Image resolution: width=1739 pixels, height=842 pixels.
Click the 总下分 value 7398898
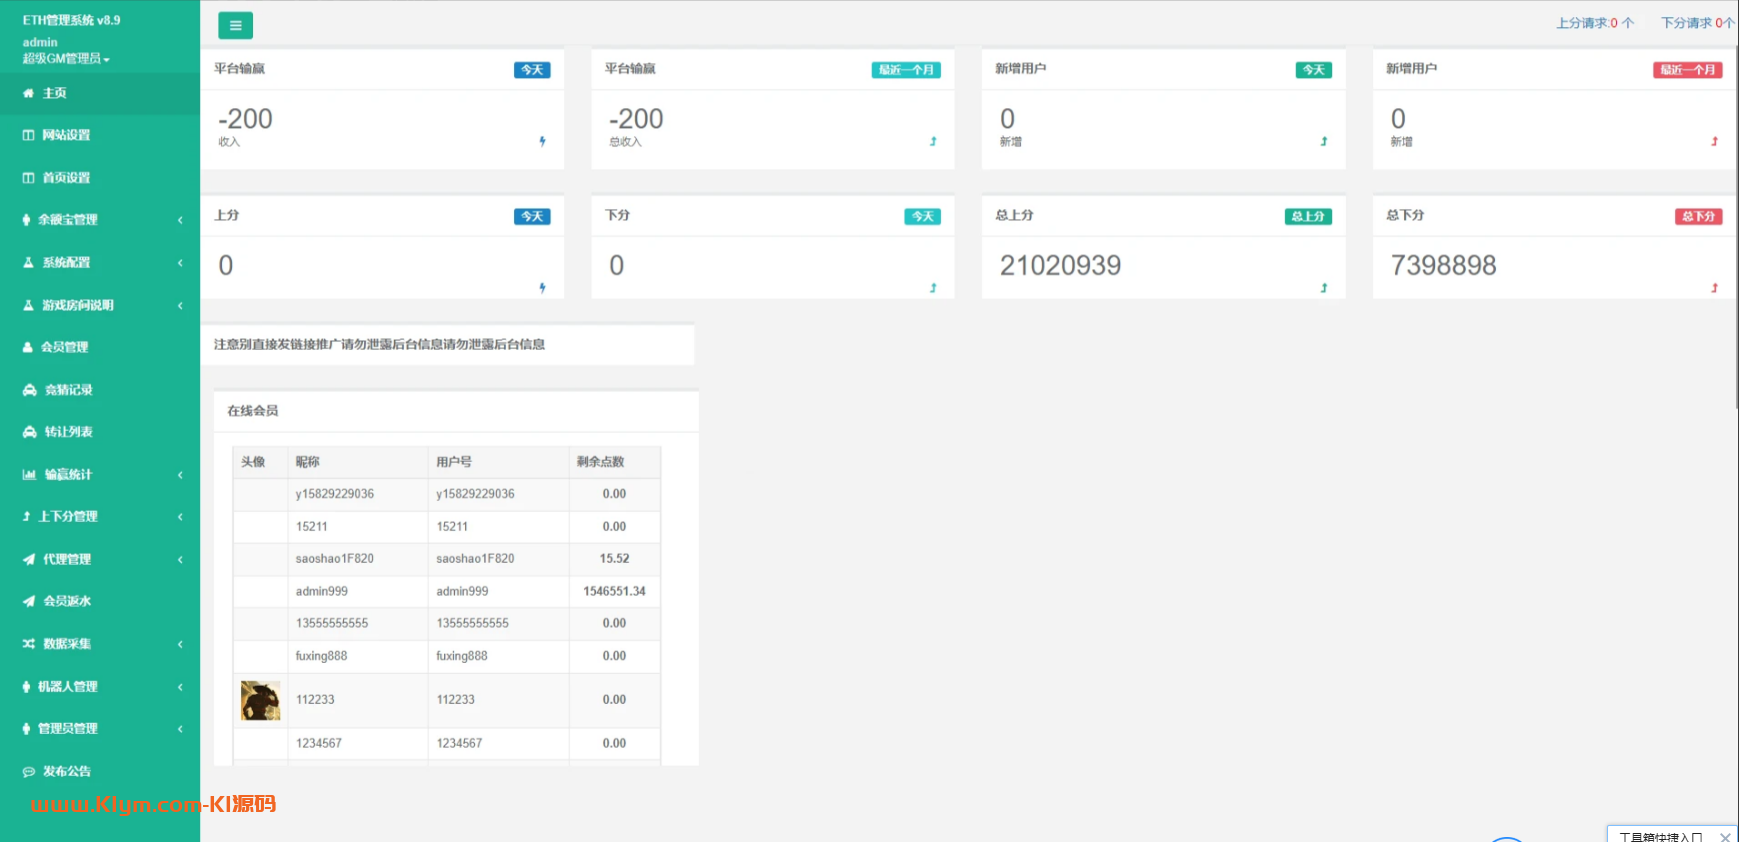pyautogui.click(x=1443, y=265)
